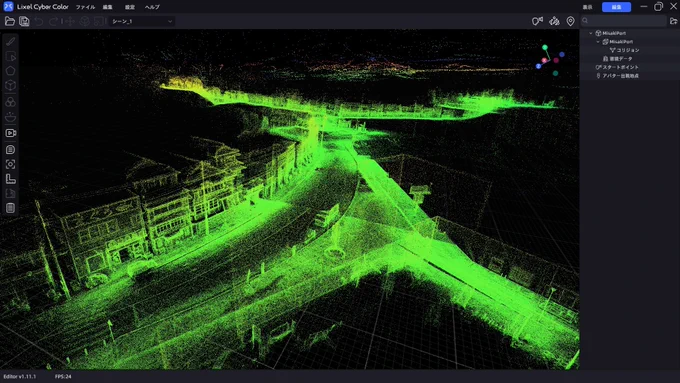This screenshot has width=680, height=383.
Task: Select the ruler measure tool in sidebar
Action: pos(11,42)
